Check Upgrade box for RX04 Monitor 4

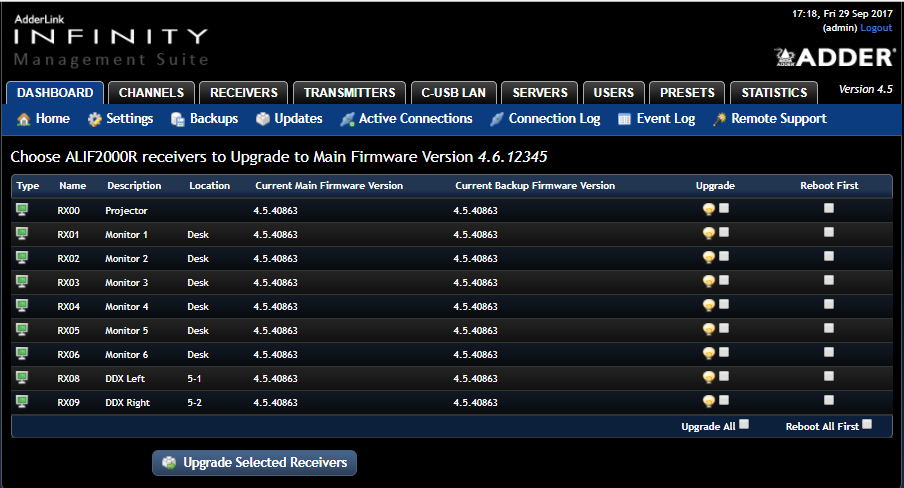(x=724, y=304)
